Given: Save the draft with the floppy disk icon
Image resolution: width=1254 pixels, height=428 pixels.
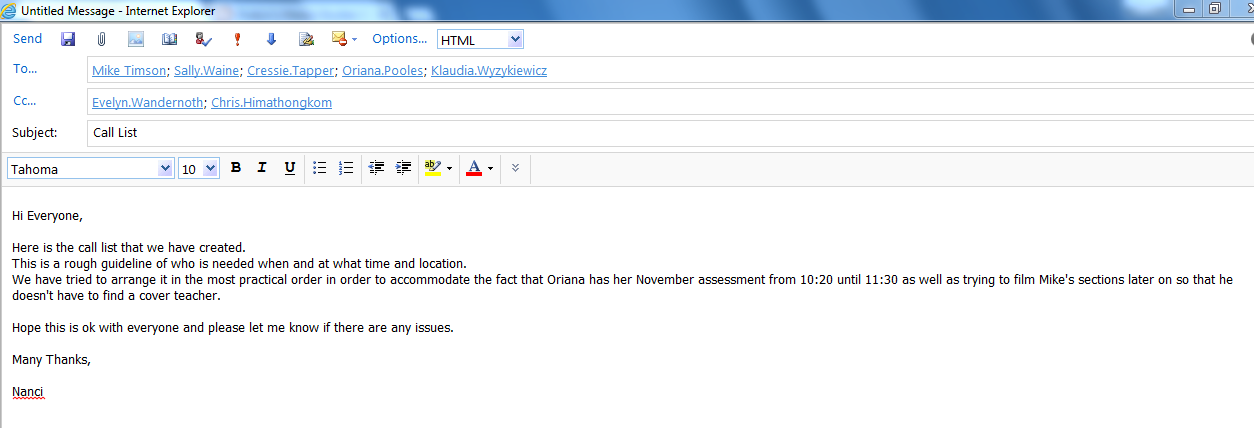Looking at the screenshot, I should 68,39.
